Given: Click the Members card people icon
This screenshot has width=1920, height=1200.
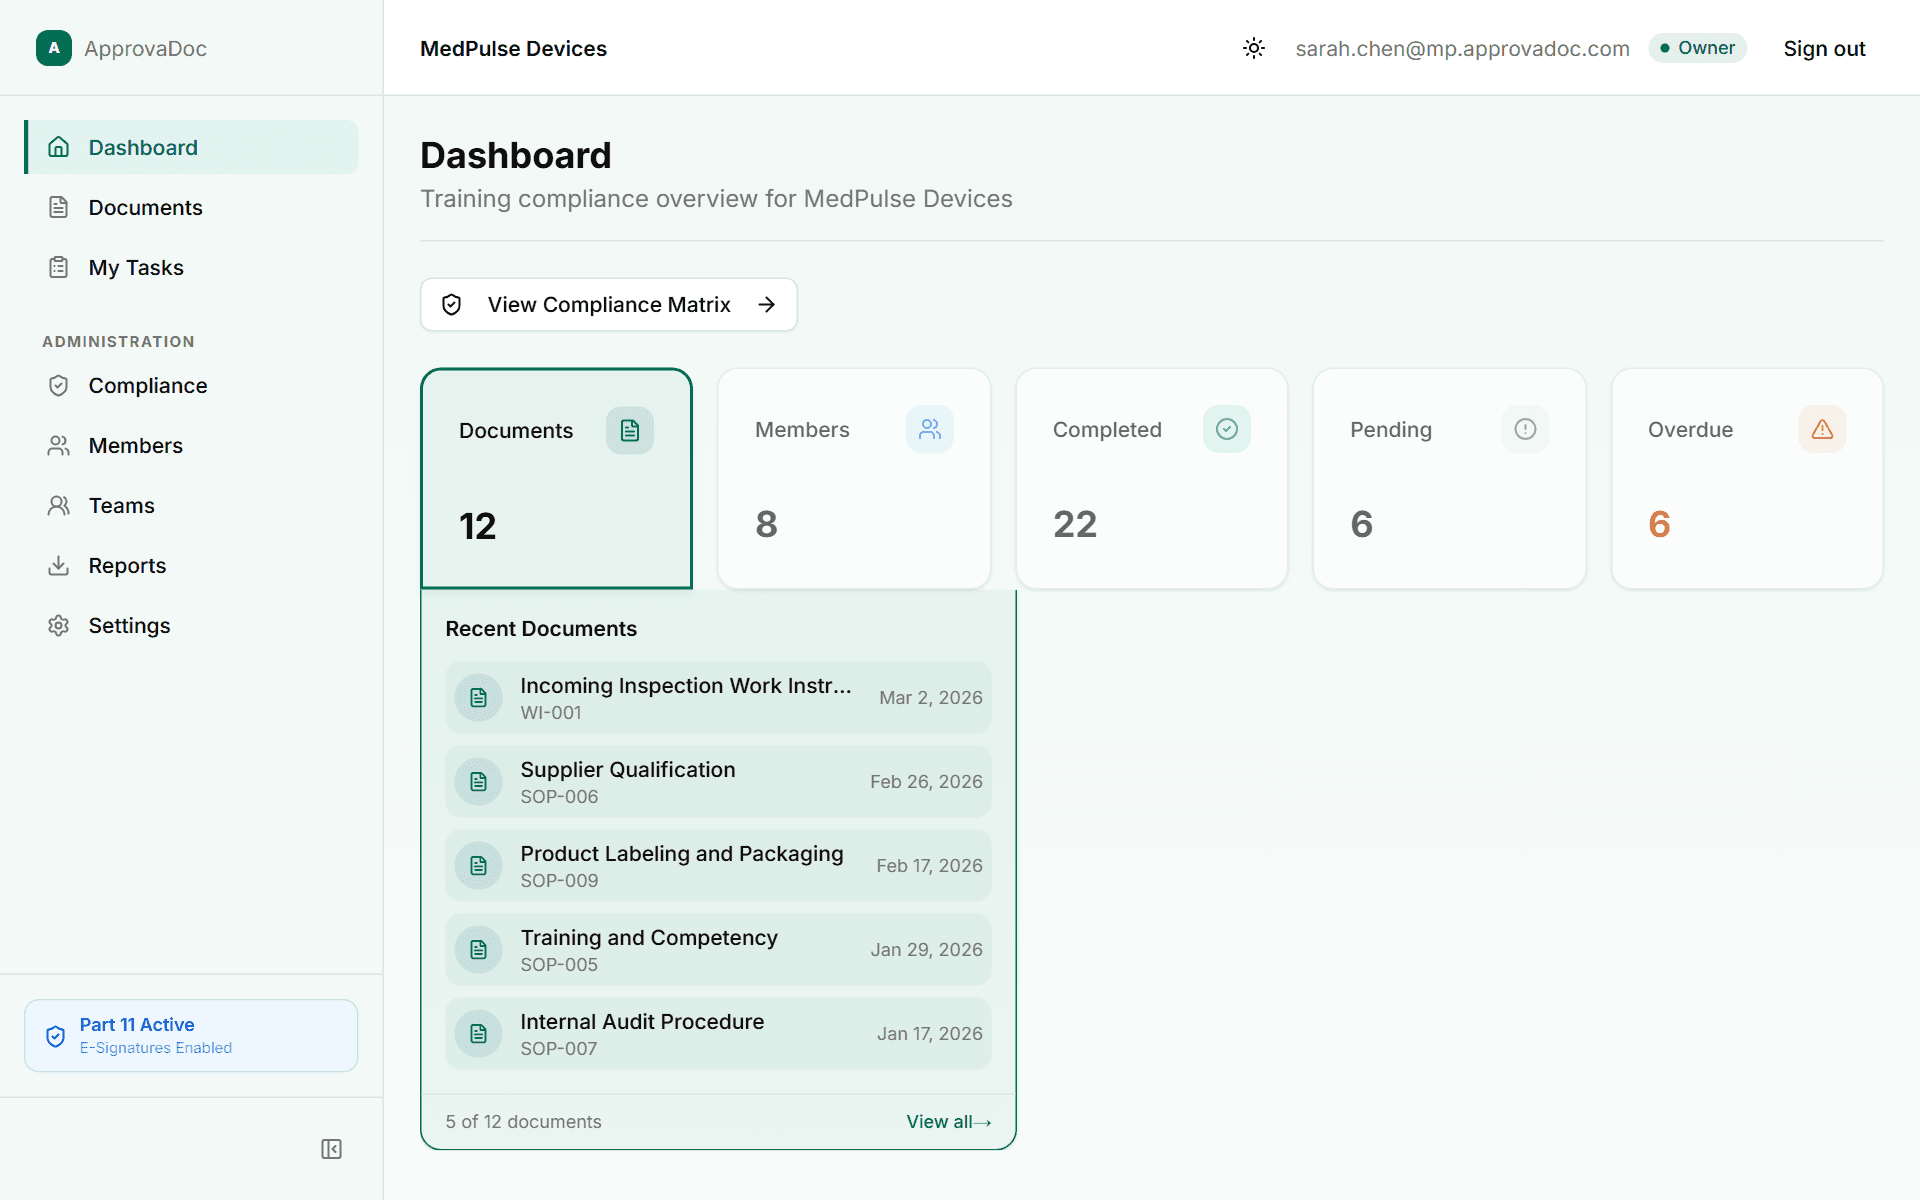Looking at the screenshot, I should coord(929,429).
